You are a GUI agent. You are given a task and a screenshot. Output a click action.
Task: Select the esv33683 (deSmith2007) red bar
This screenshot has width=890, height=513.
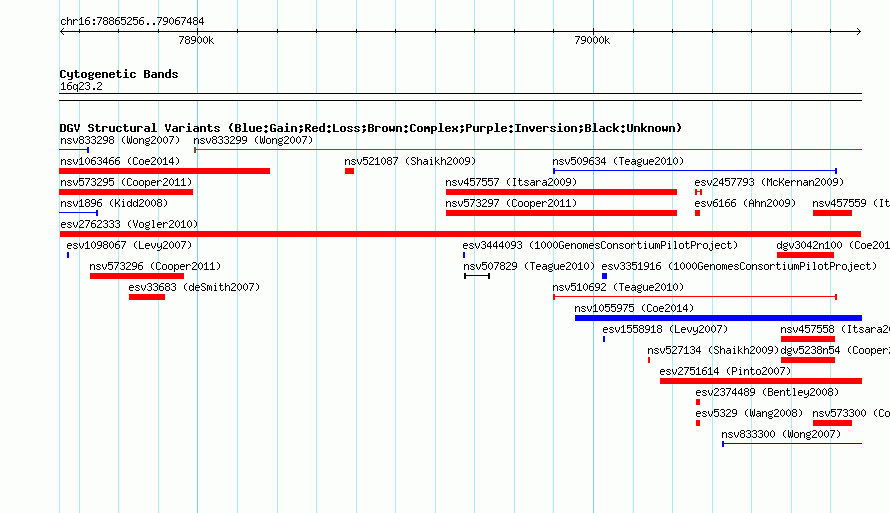coord(147,297)
